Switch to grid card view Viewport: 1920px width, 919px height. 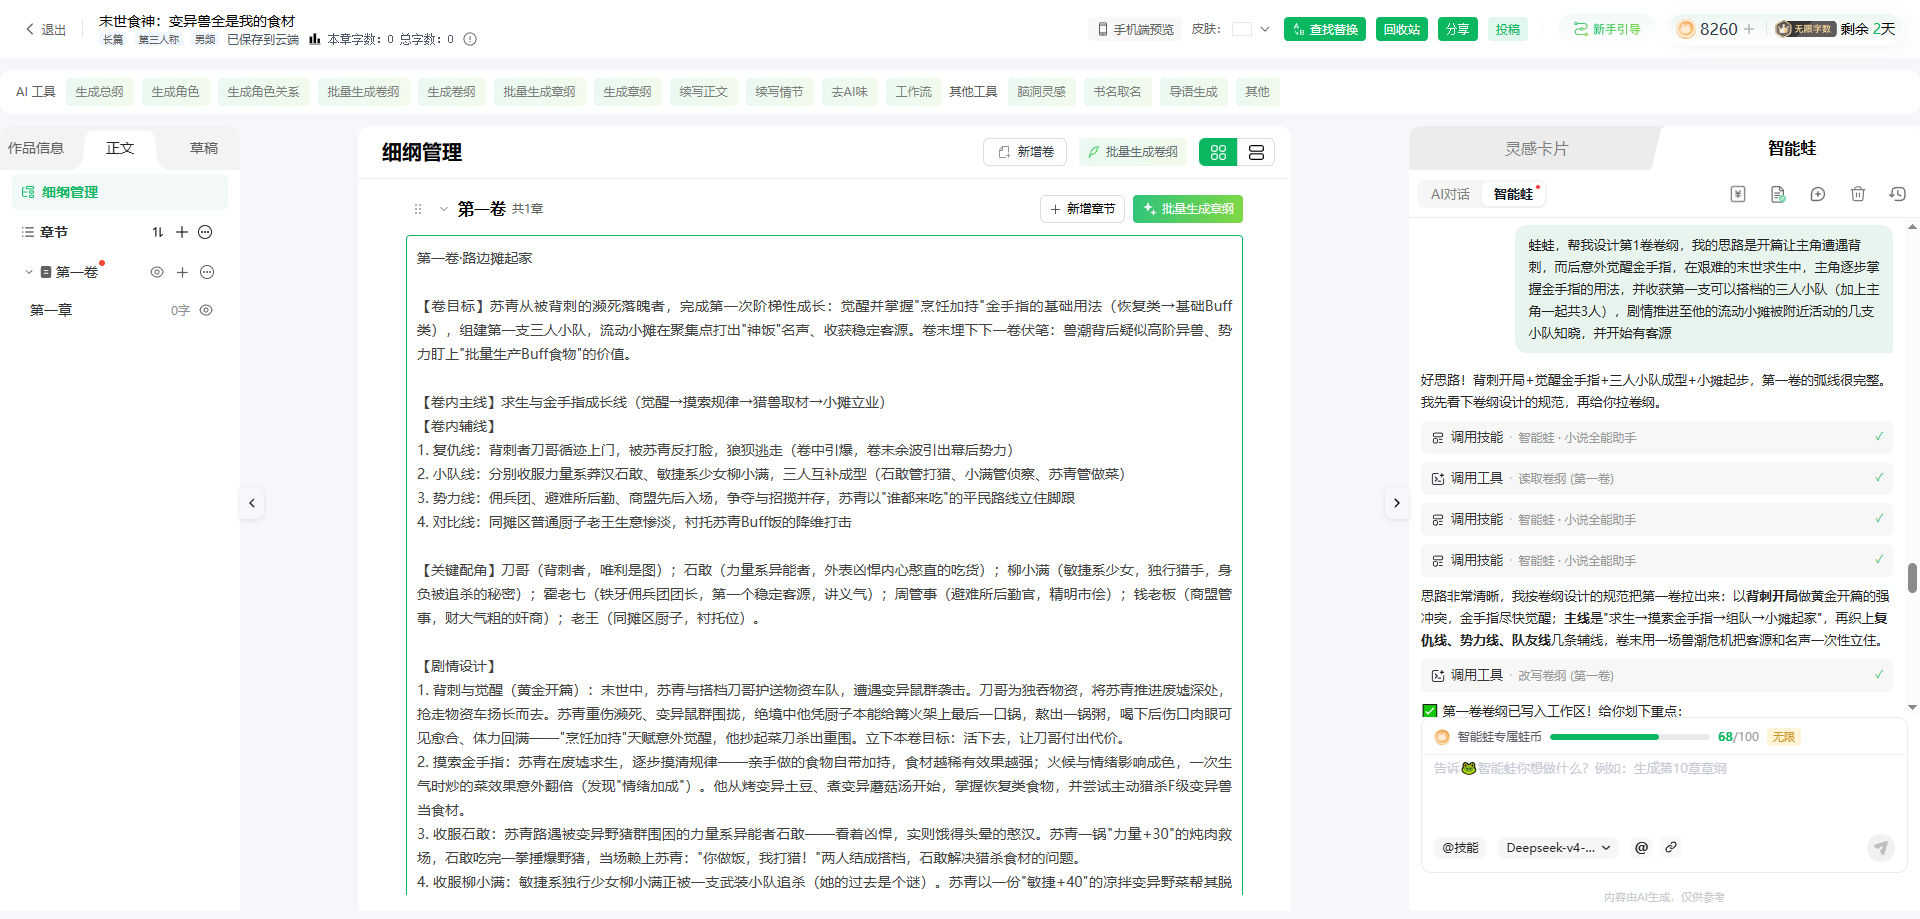[x=1218, y=152]
